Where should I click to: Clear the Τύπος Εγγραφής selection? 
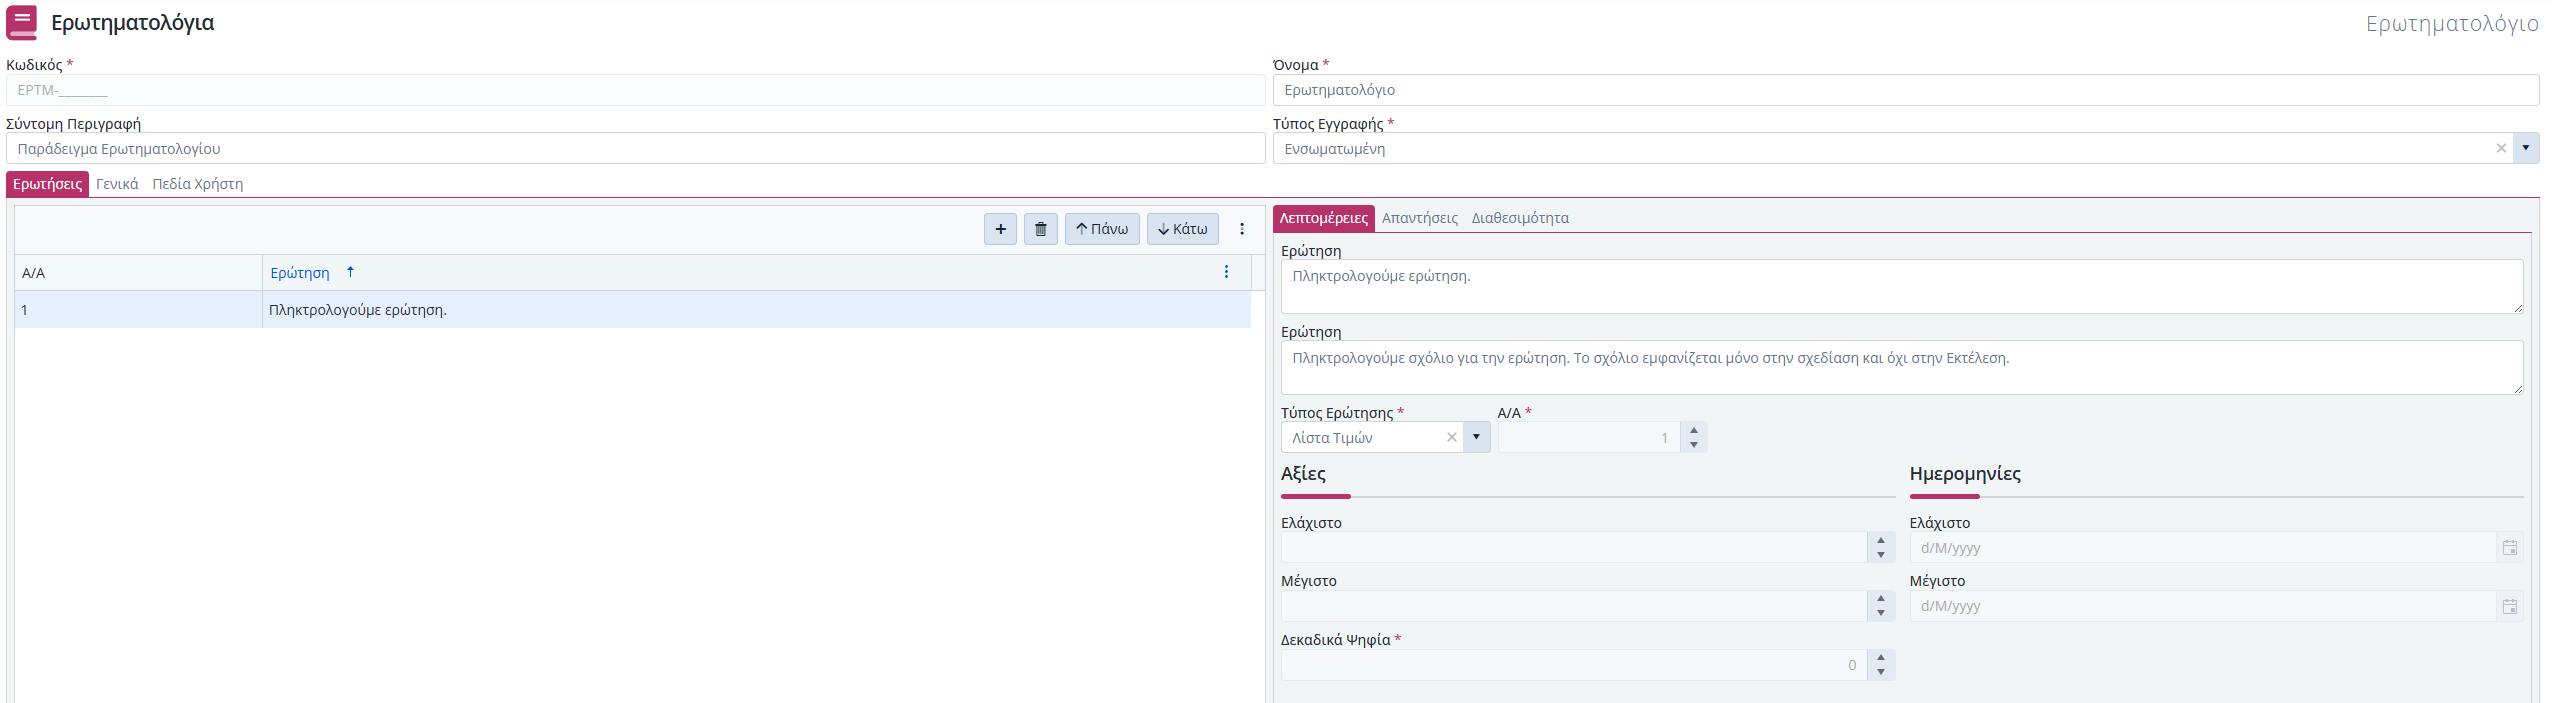tap(2501, 148)
